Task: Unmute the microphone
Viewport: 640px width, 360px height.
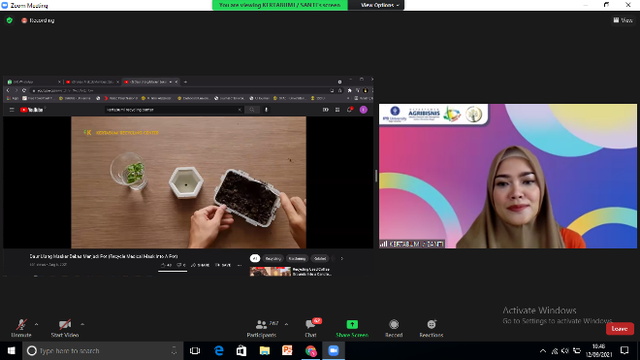Action: (x=21, y=328)
